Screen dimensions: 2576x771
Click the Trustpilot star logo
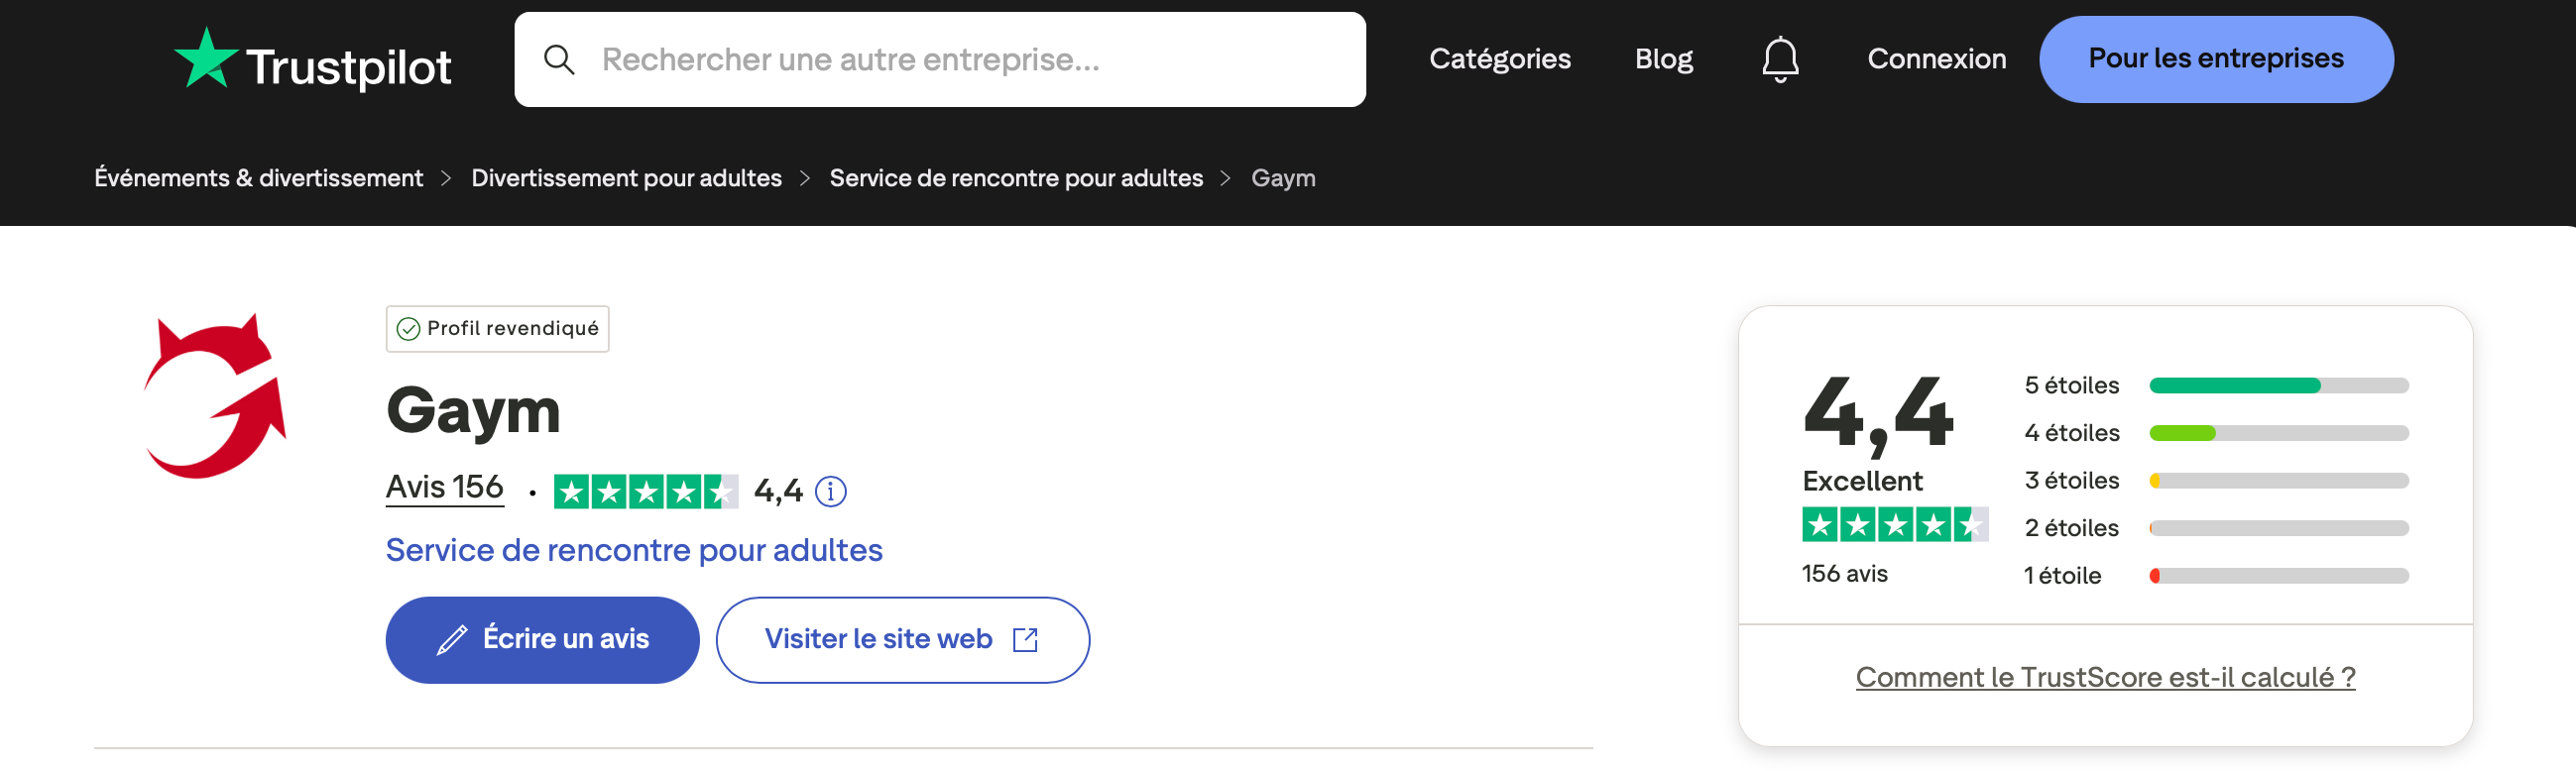tap(207, 58)
